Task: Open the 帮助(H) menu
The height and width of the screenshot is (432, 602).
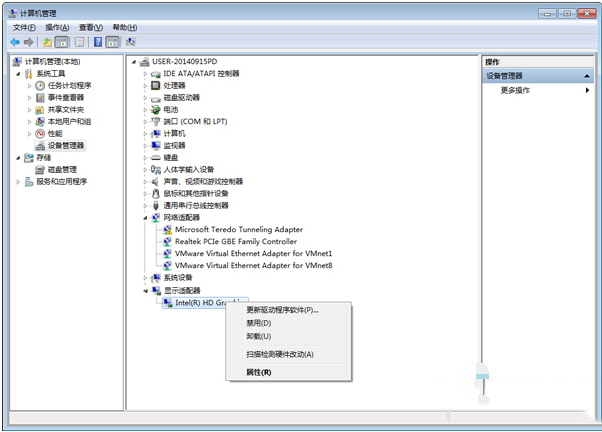Action: [125, 28]
